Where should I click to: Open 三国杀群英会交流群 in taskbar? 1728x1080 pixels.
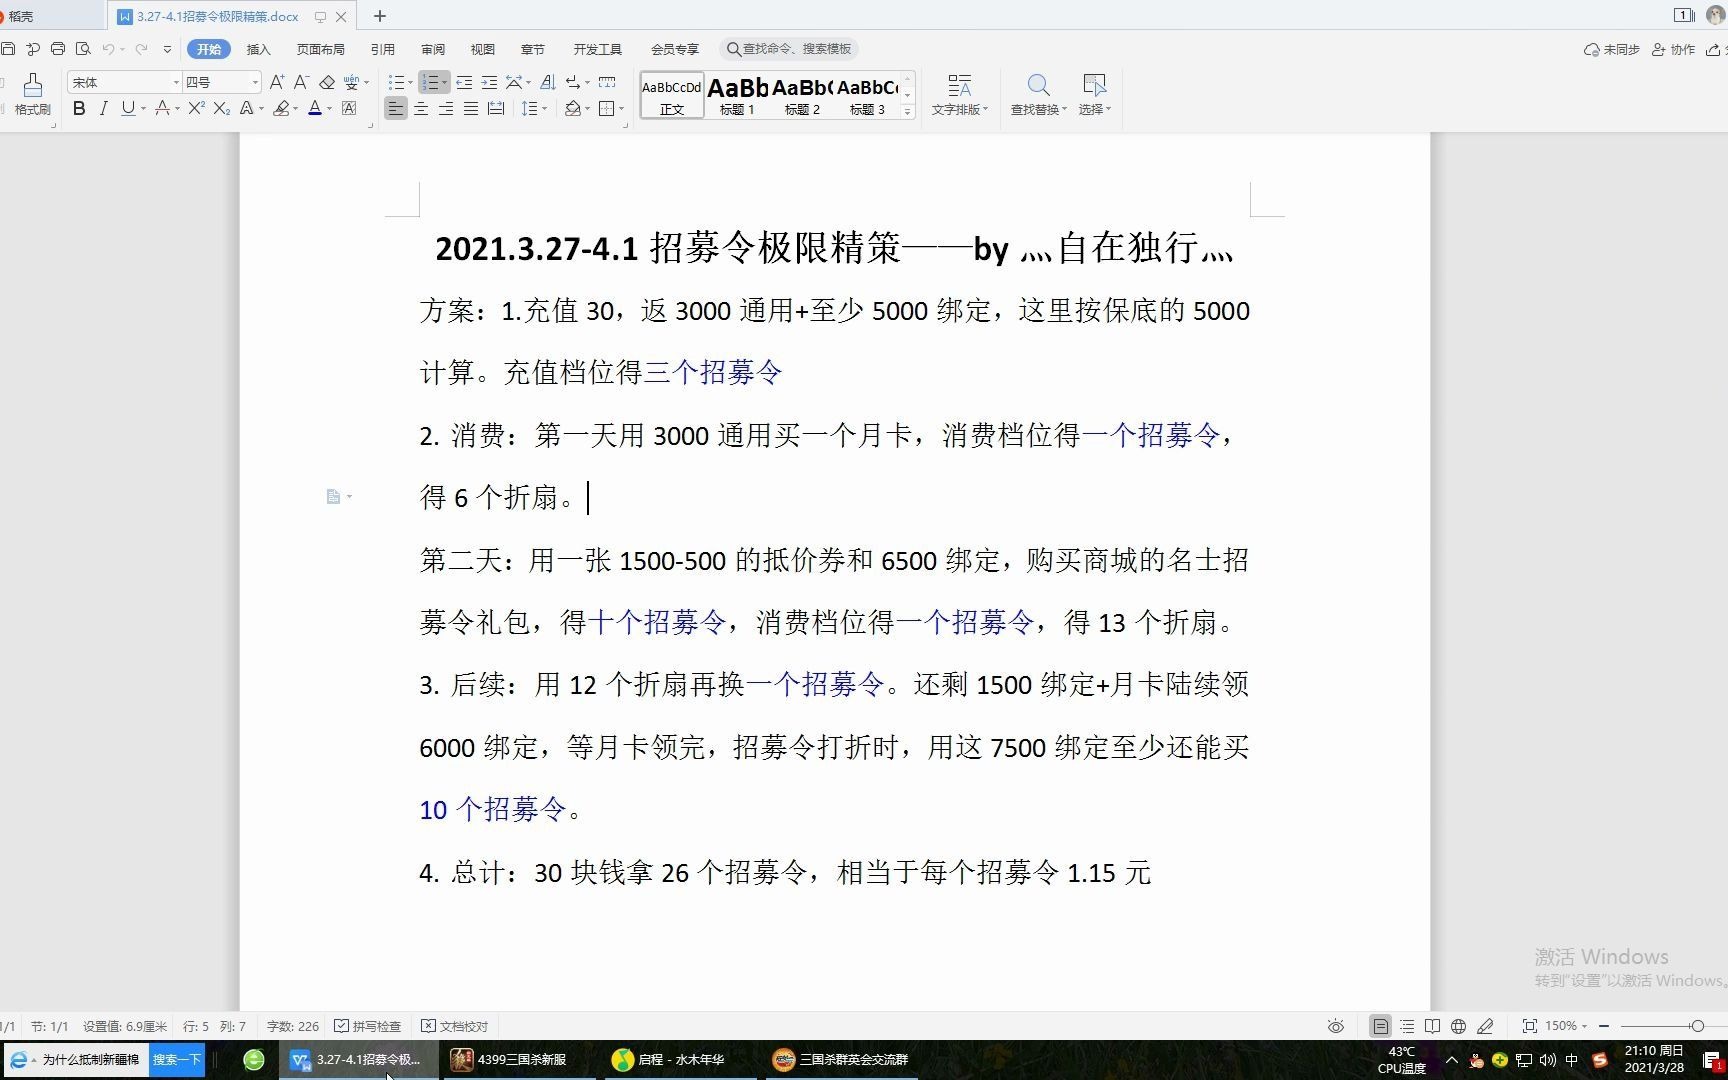[x=842, y=1059]
